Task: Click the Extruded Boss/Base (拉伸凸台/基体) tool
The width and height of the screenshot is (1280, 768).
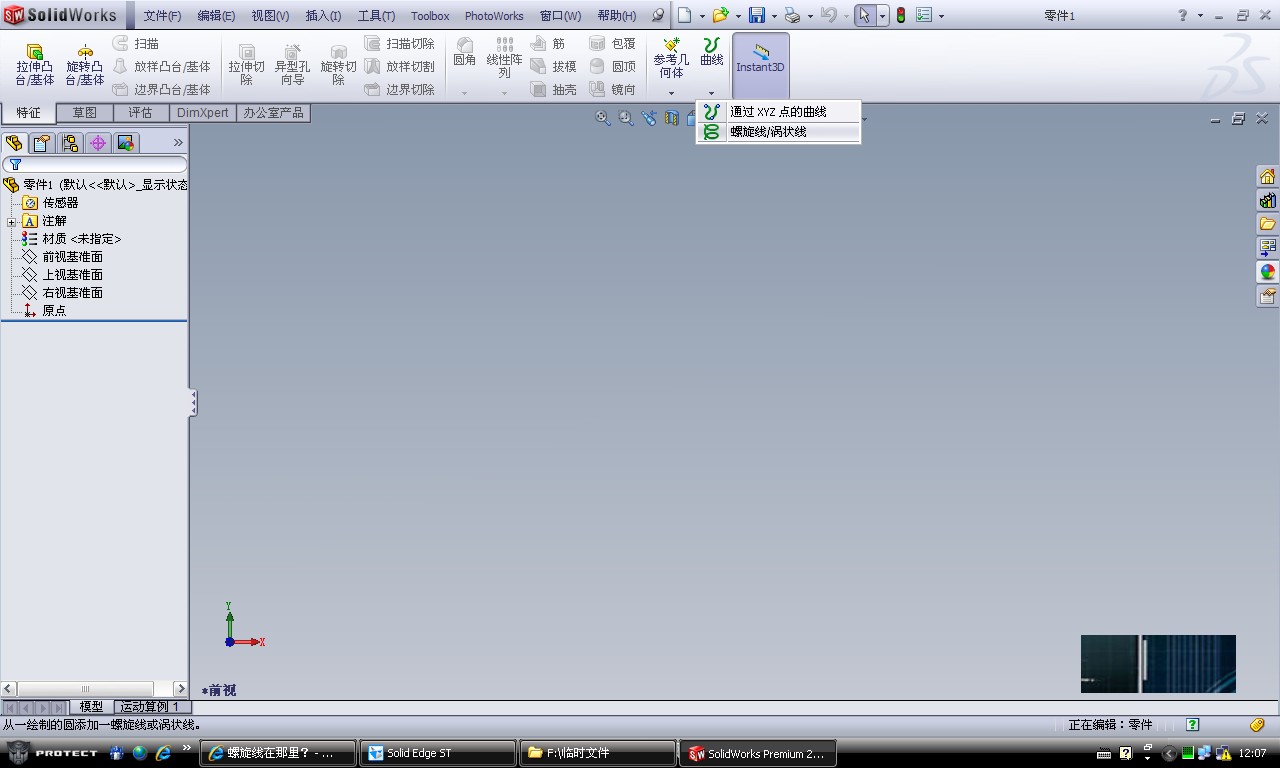Action: coord(35,64)
